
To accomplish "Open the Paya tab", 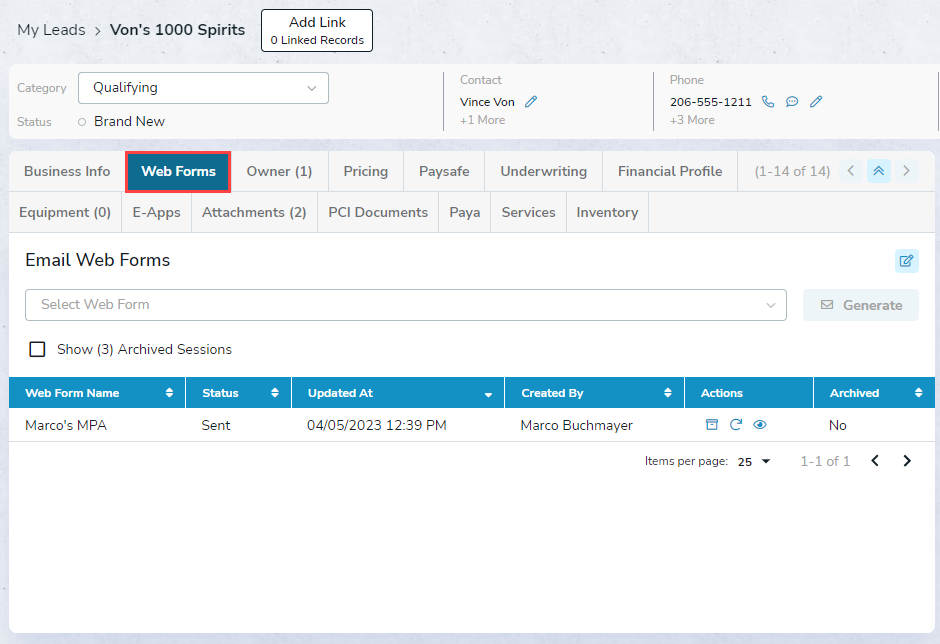I will pyautogui.click(x=465, y=212).
